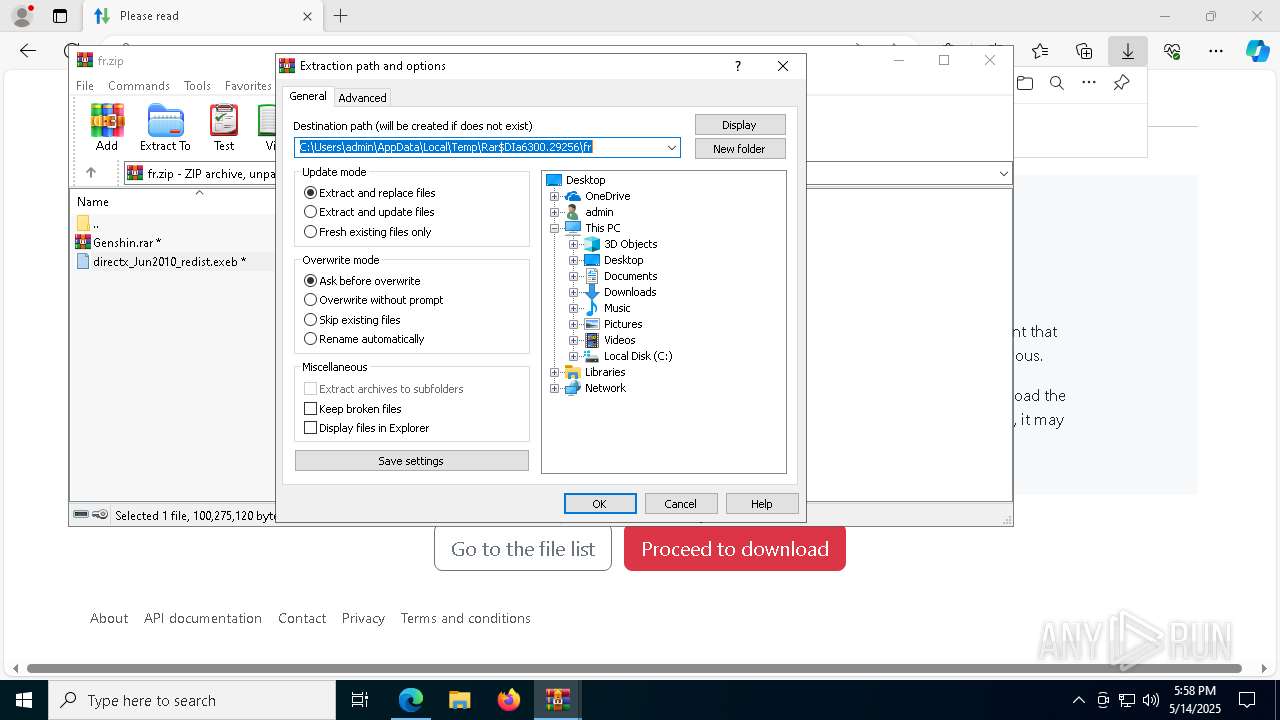Open Edge favorites star icon

pyautogui.click(x=1040, y=51)
